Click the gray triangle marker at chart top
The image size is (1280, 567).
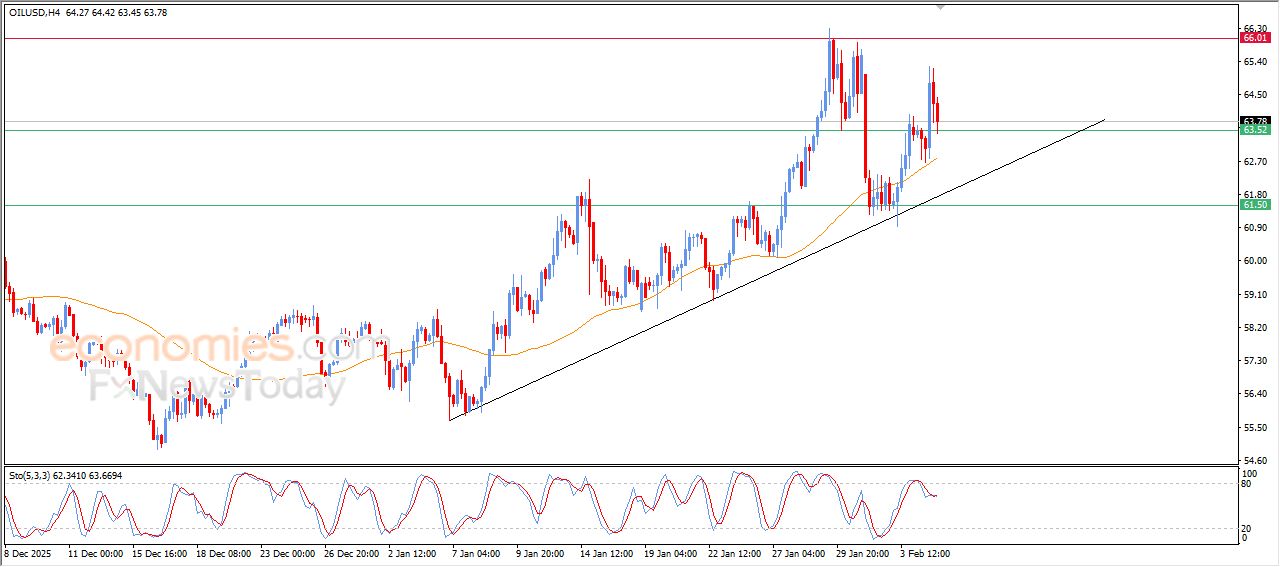pyautogui.click(x=940, y=6)
